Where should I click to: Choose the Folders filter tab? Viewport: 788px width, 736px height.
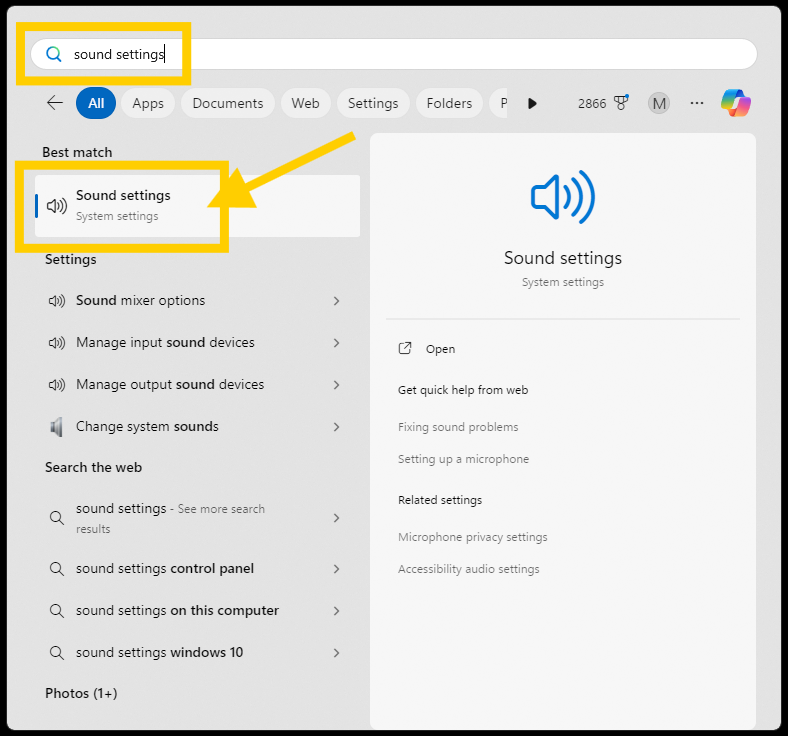click(x=449, y=103)
